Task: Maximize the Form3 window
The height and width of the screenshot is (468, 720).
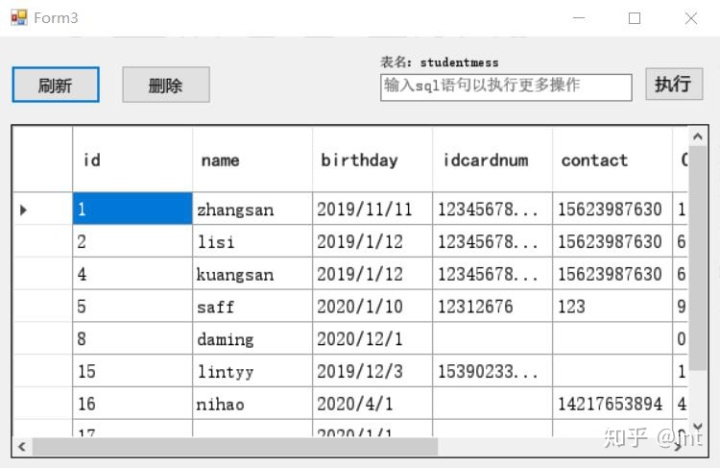Action: tap(635, 18)
